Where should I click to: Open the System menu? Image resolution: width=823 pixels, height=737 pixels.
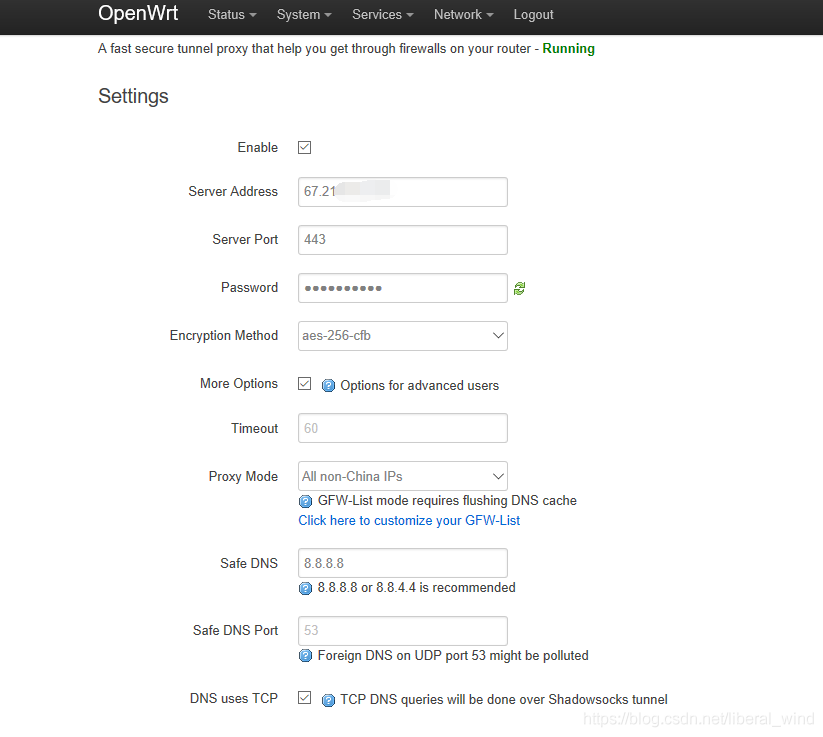click(x=304, y=15)
